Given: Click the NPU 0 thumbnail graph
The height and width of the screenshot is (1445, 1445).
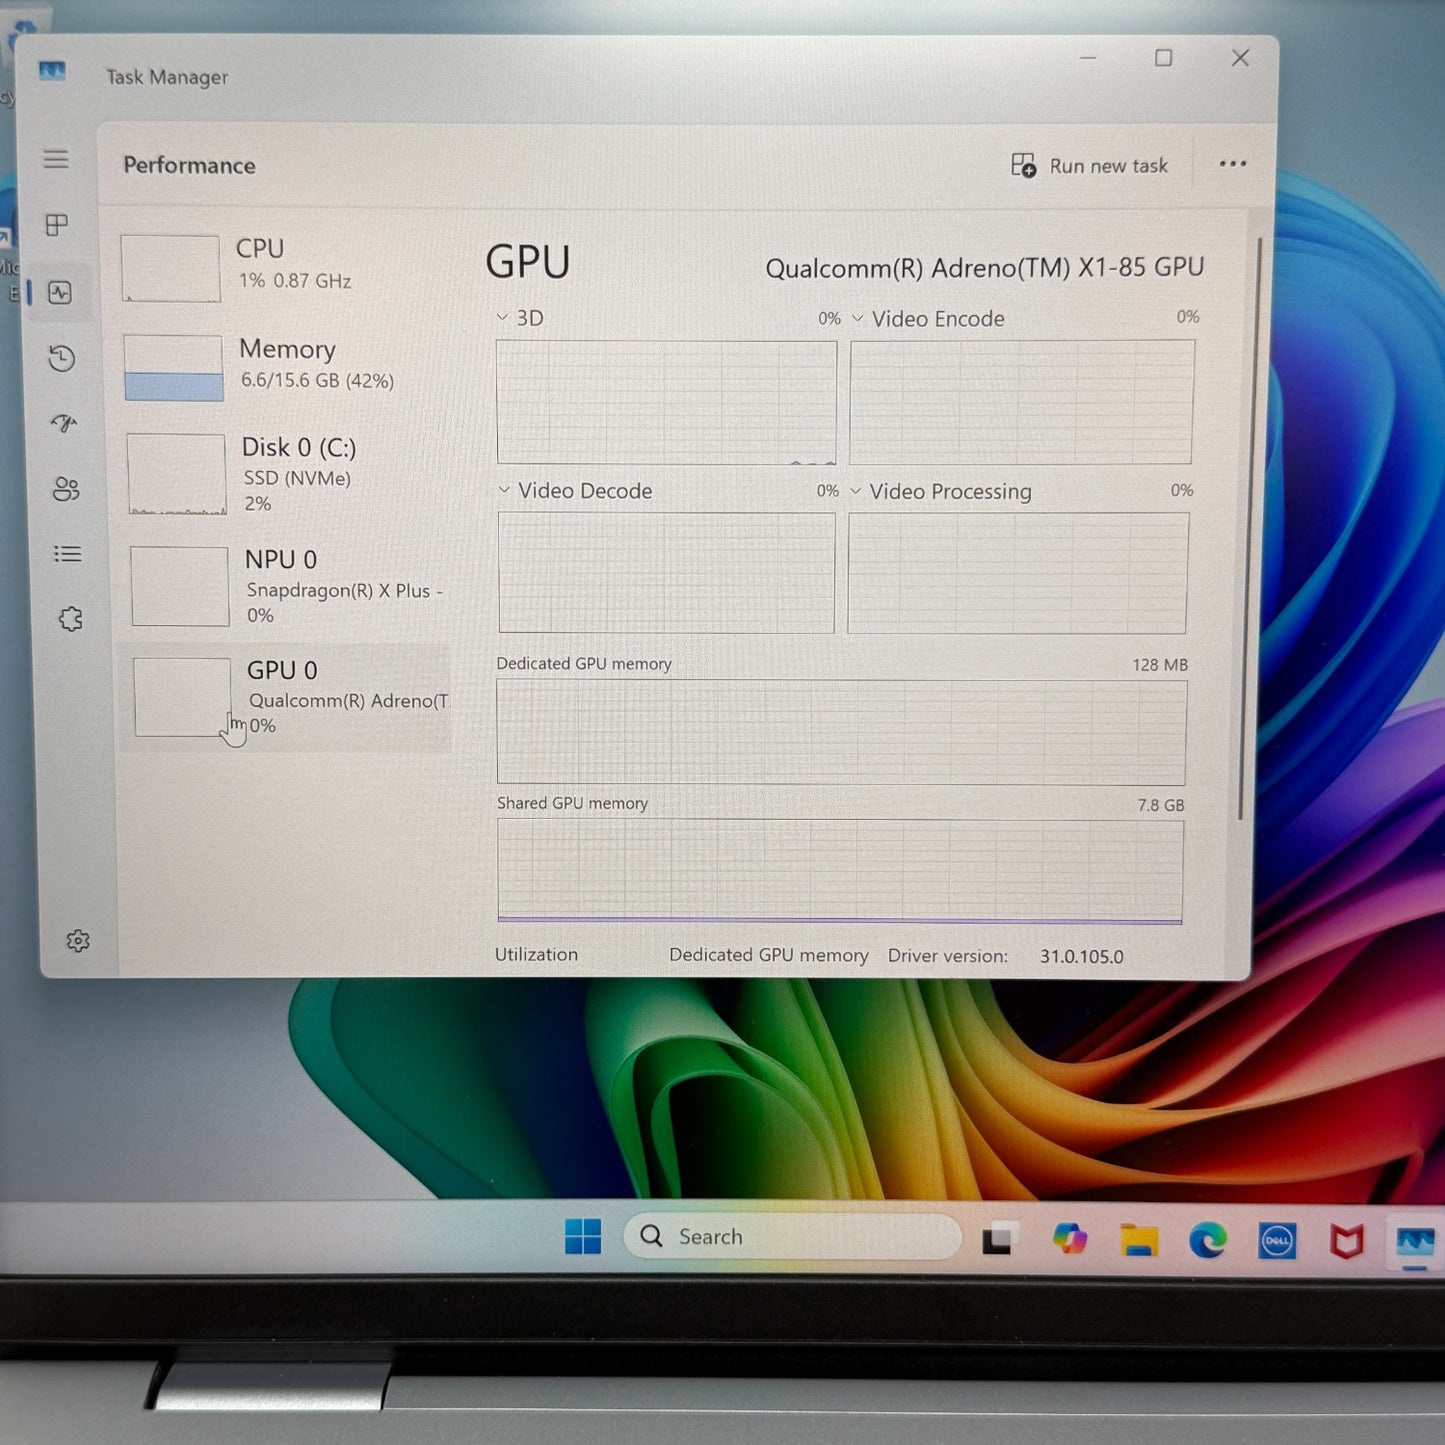Looking at the screenshot, I should tap(180, 586).
